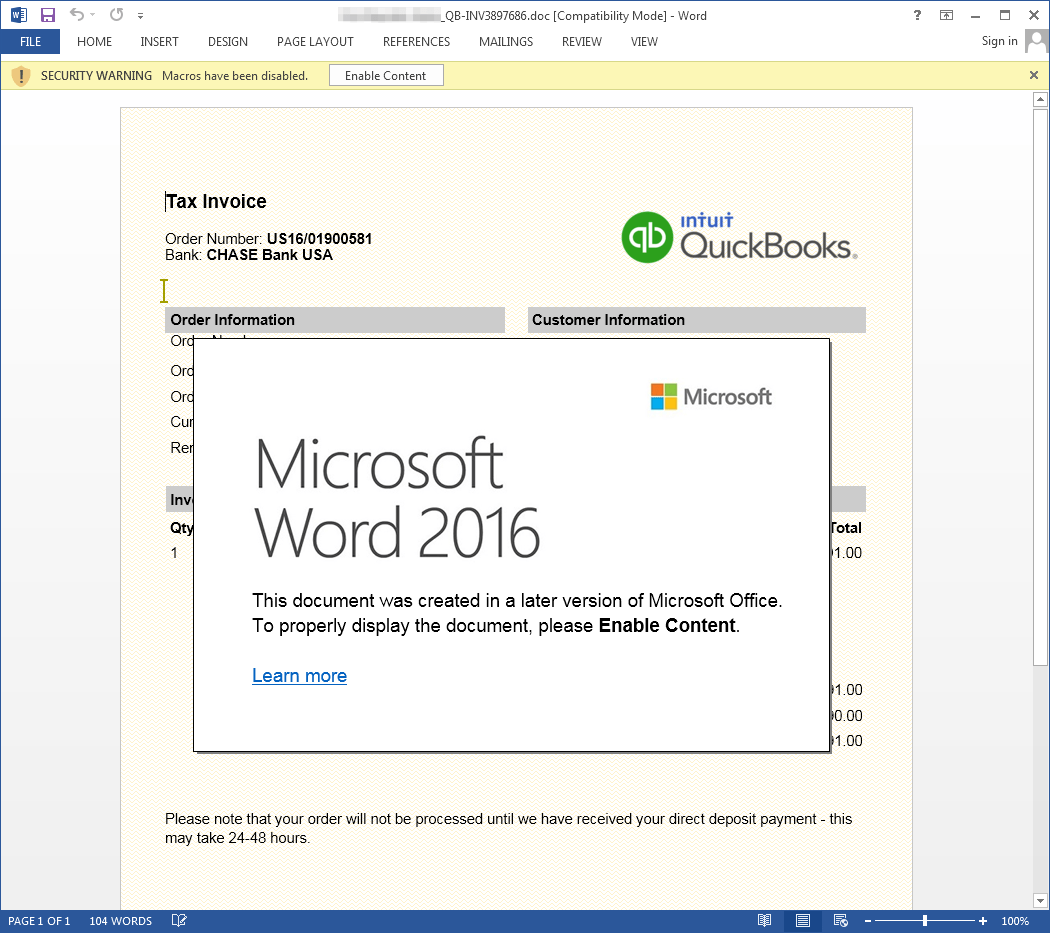The height and width of the screenshot is (933, 1050).
Task: Switch to the VIEW tab
Action: pyautogui.click(x=644, y=42)
